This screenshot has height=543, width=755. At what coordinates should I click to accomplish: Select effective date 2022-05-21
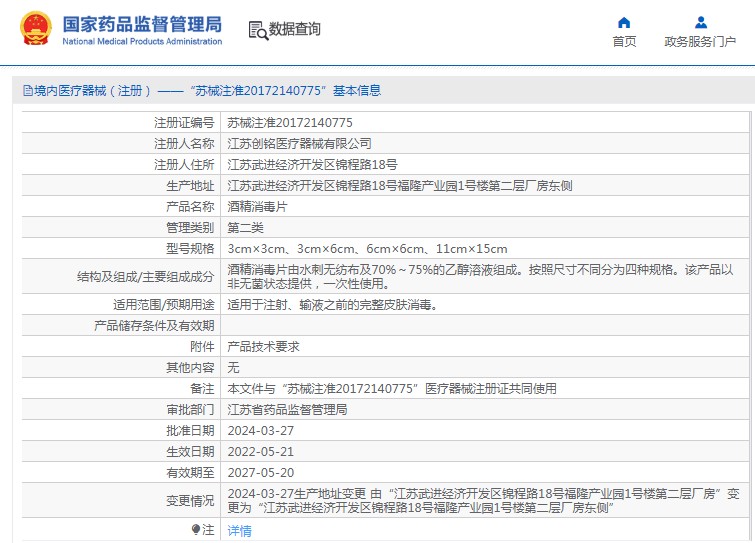pyautogui.click(x=260, y=452)
